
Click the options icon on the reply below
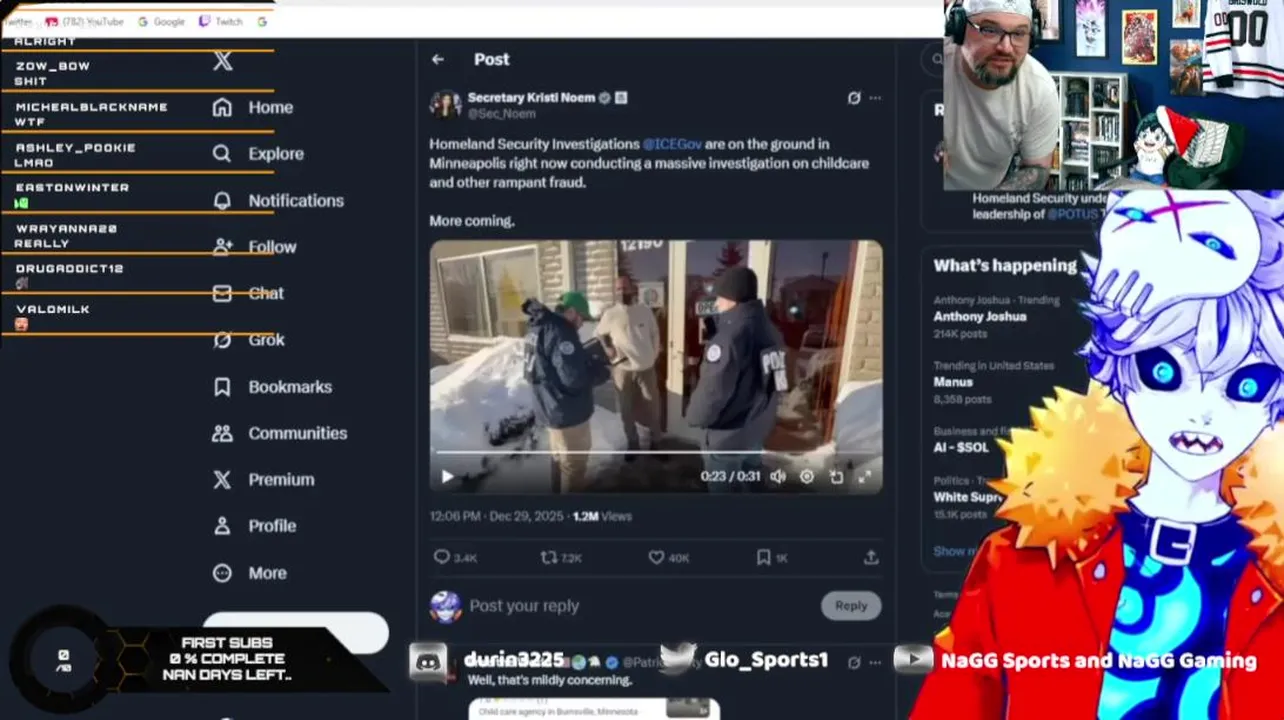tap(875, 662)
